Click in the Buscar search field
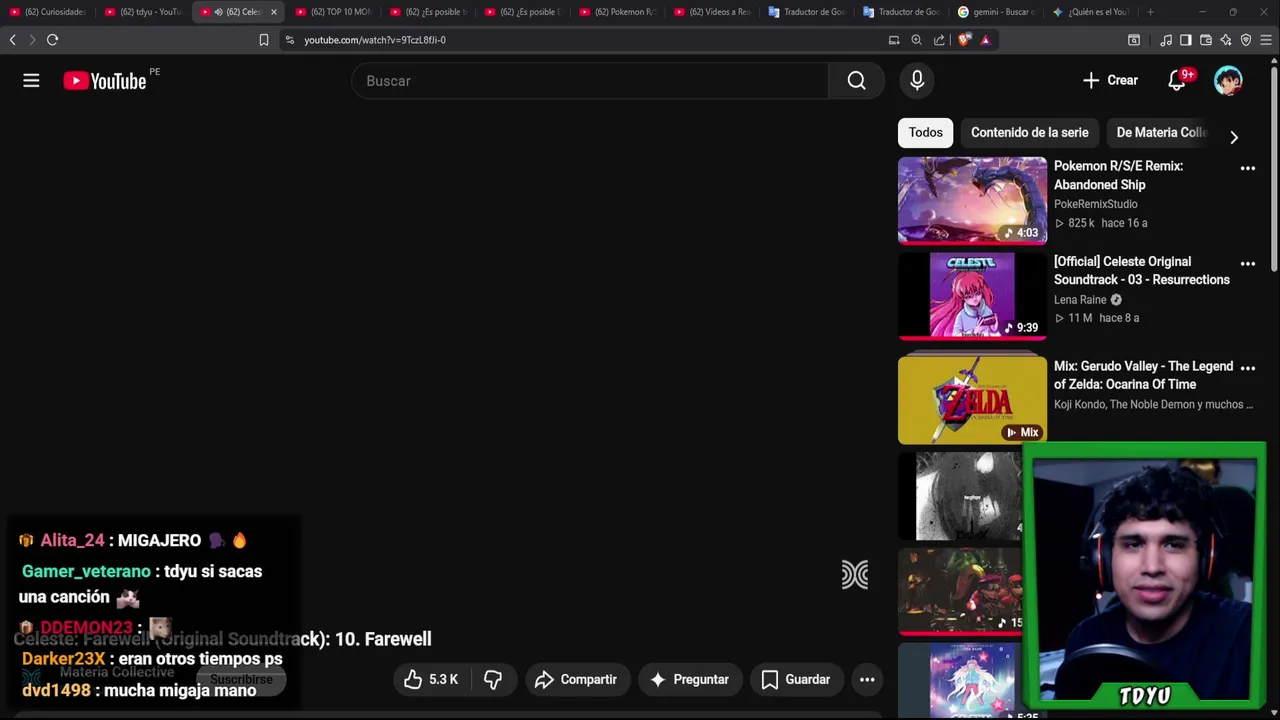This screenshot has width=1280, height=720. [590, 81]
